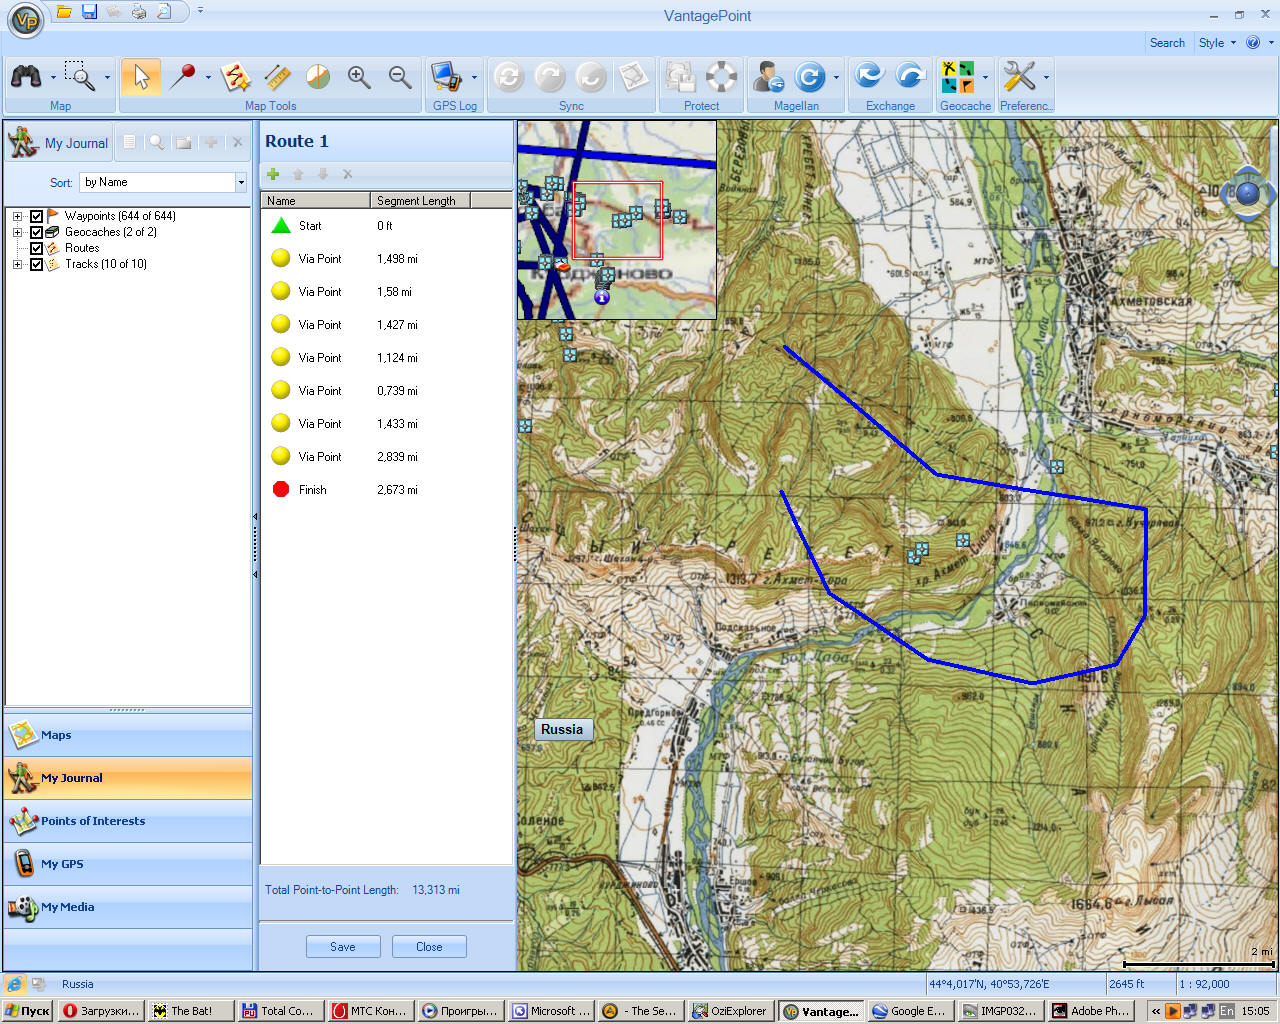Screen dimensions: 1280x1024
Task: Uncheck the Waypoints checkbox
Action: click(37, 216)
